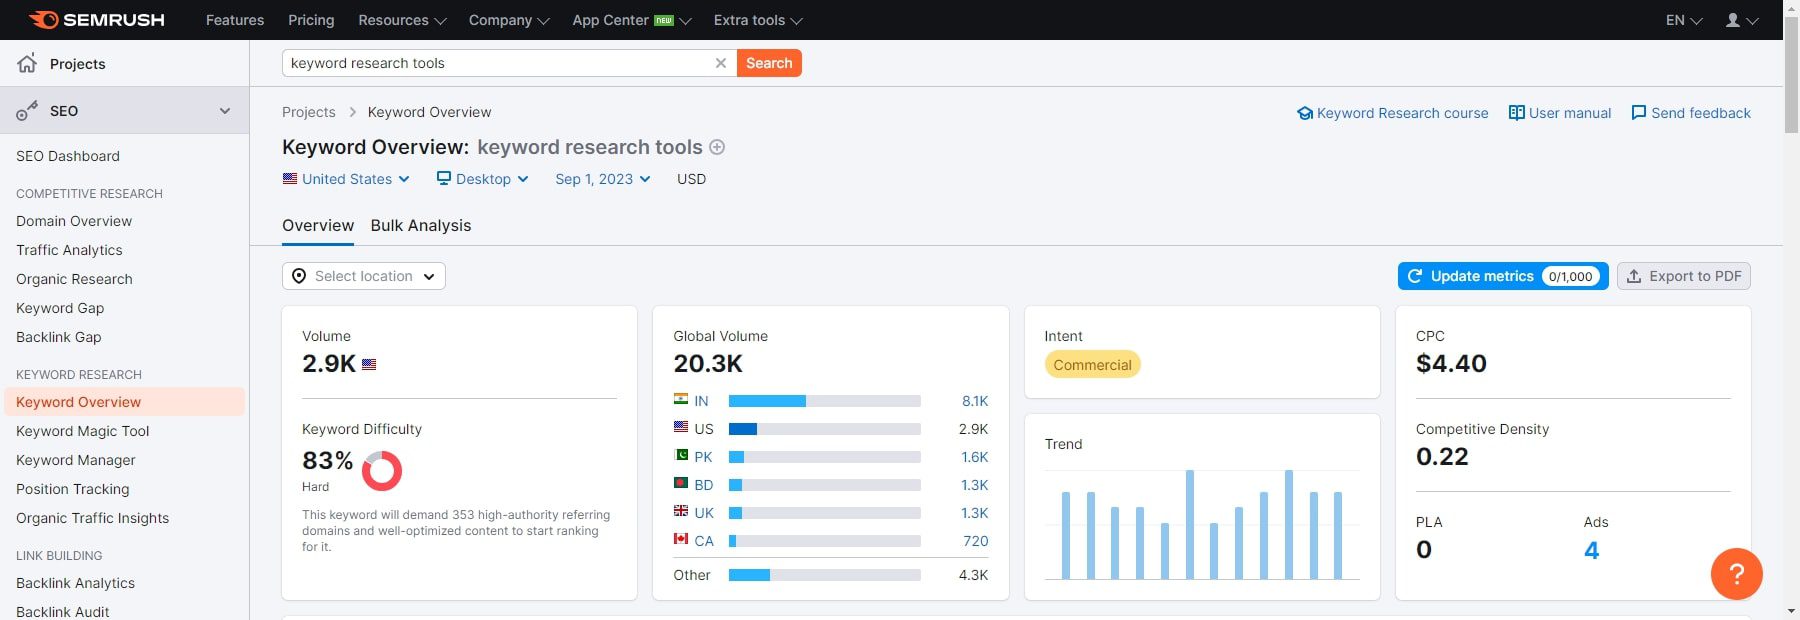
Task: Click the SEO key icon in sidebar
Action: tap(27, 111)
